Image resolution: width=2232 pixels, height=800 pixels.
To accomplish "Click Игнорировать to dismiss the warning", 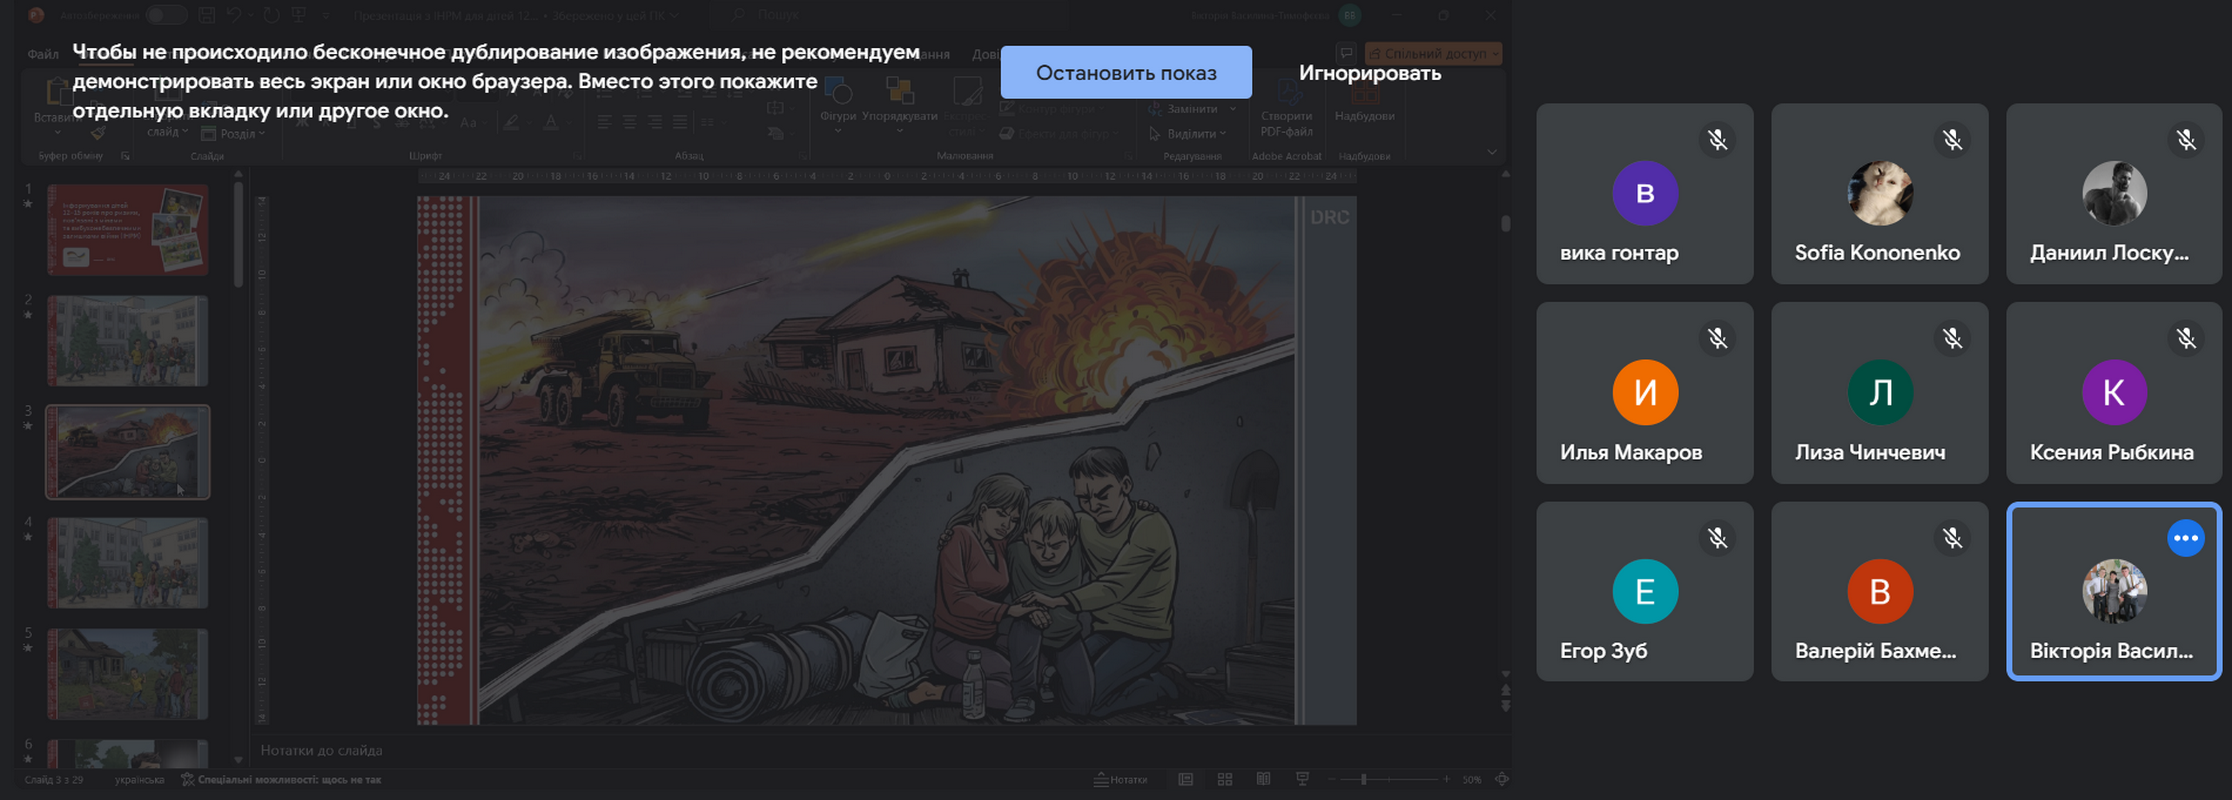I will (x=1369, y=73).
